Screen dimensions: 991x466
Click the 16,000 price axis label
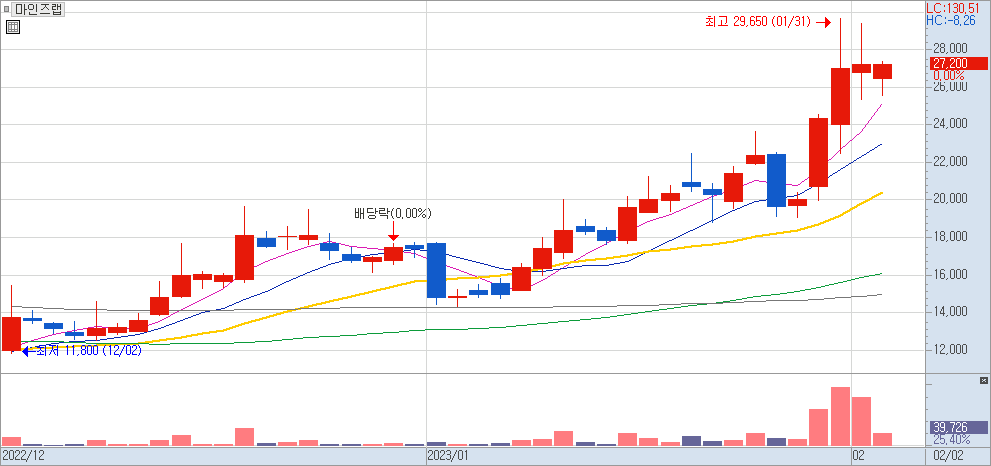(x=949, y=274)
